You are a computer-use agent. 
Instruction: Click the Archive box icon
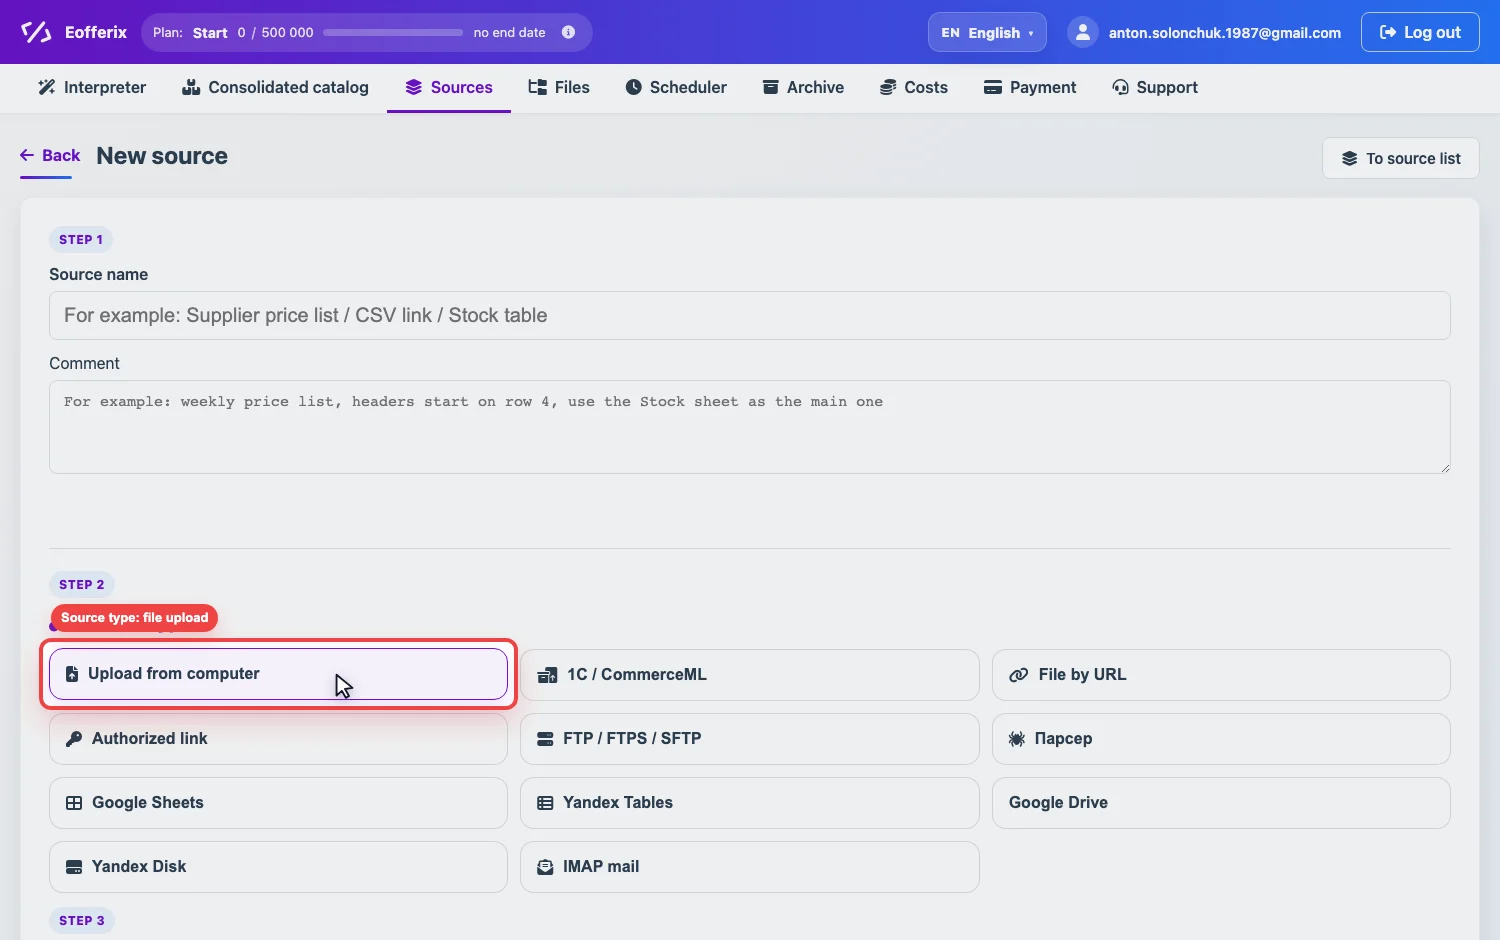[x=770, y=87]
